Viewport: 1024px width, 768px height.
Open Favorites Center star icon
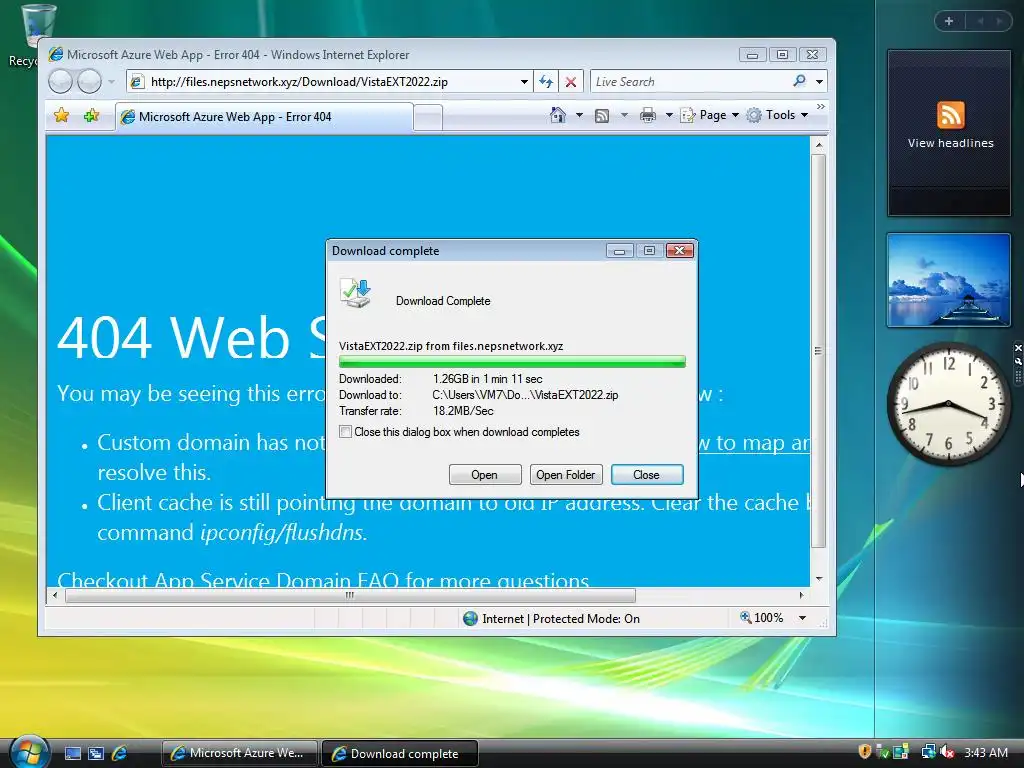pyautogui.click(x=61, y=116)
